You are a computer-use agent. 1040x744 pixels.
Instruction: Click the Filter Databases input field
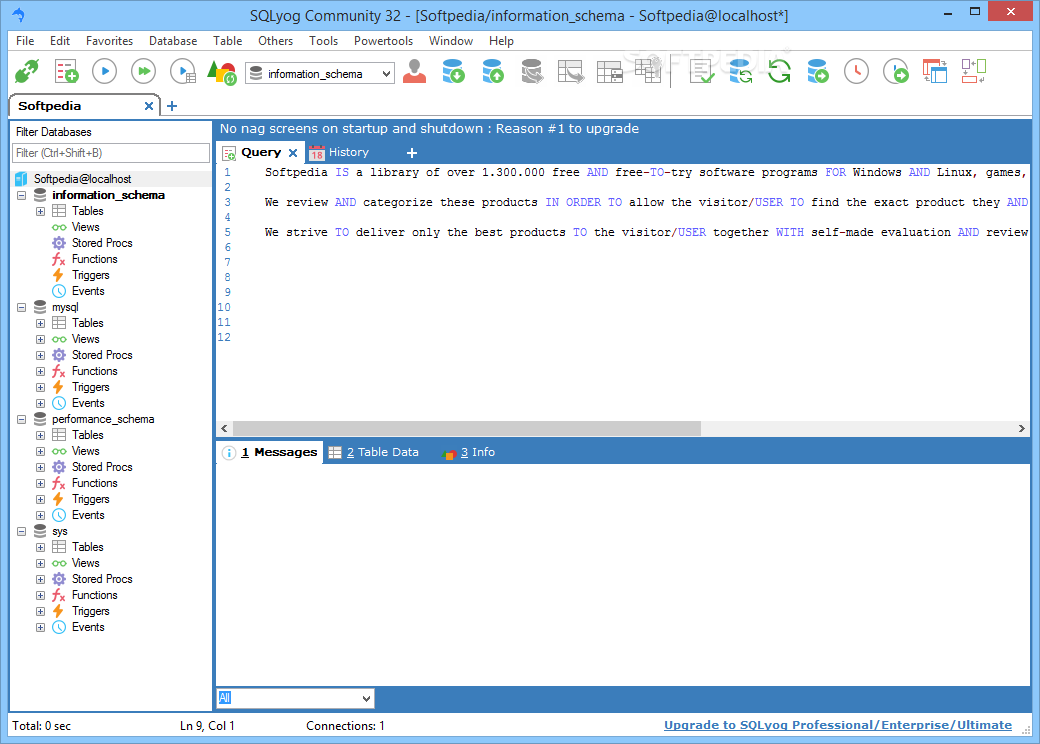[111, 153]
